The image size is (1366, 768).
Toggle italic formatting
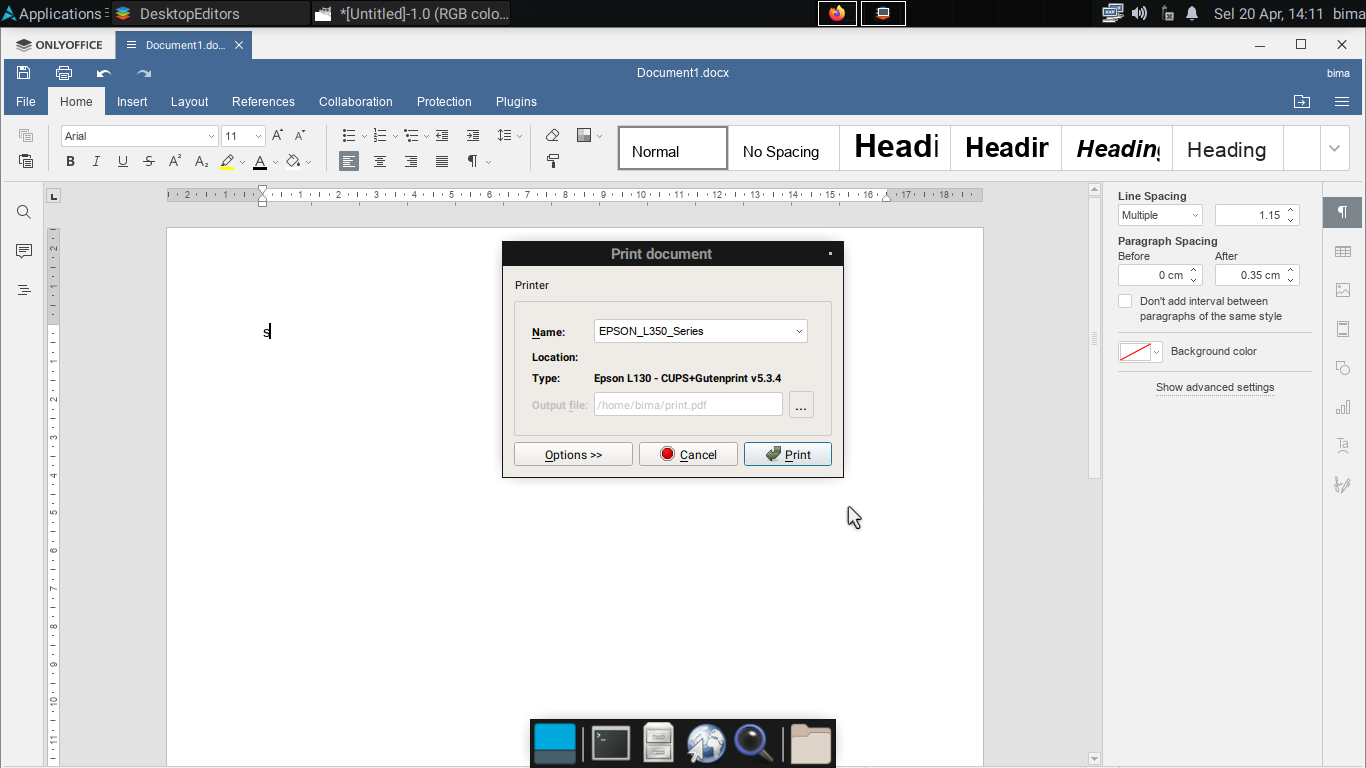96,161
